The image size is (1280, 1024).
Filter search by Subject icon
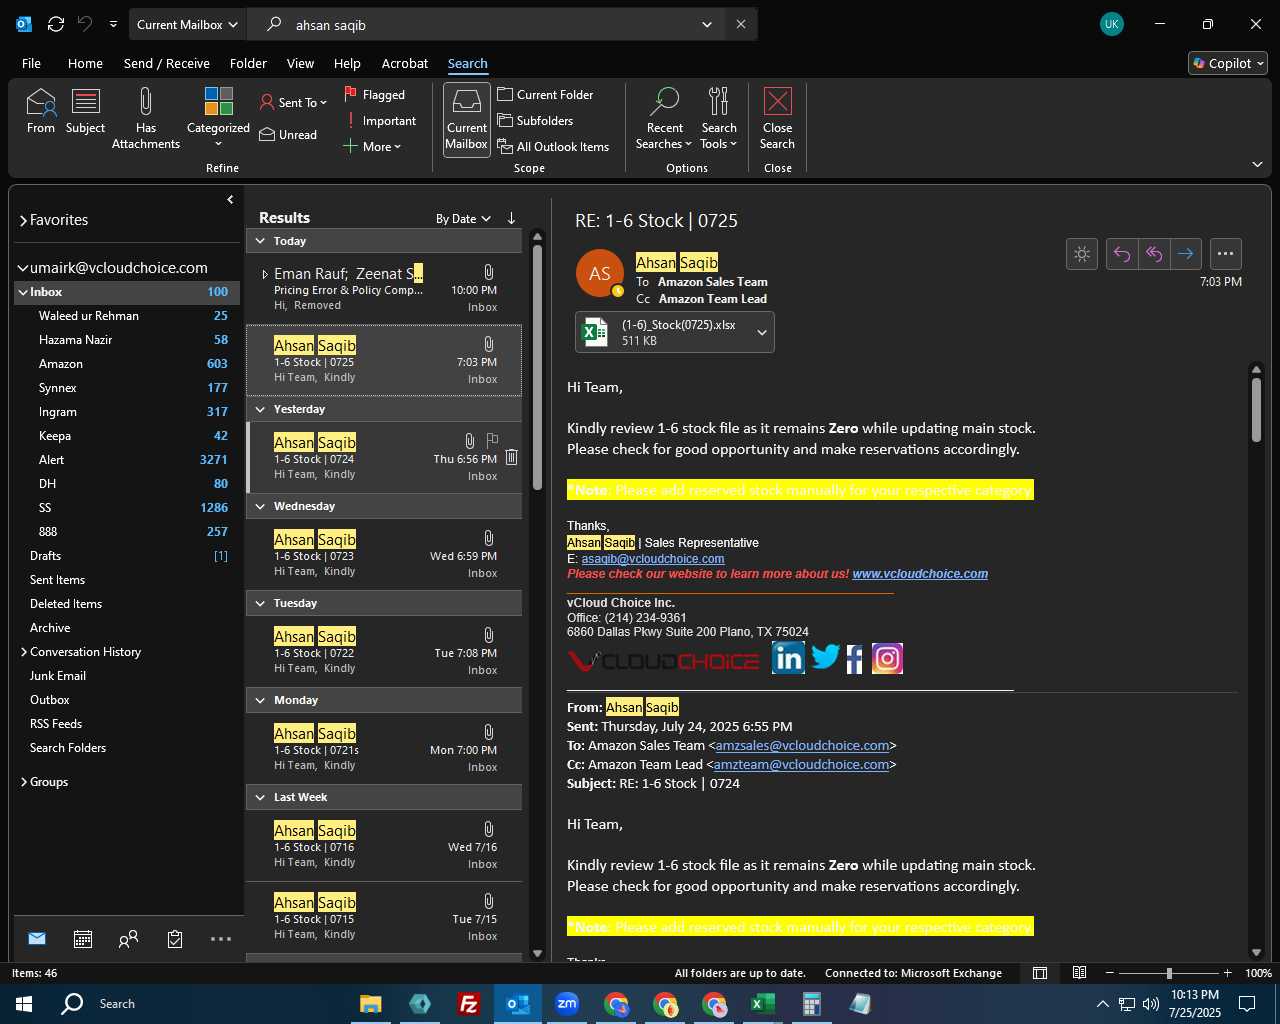[x=85, y=111]
